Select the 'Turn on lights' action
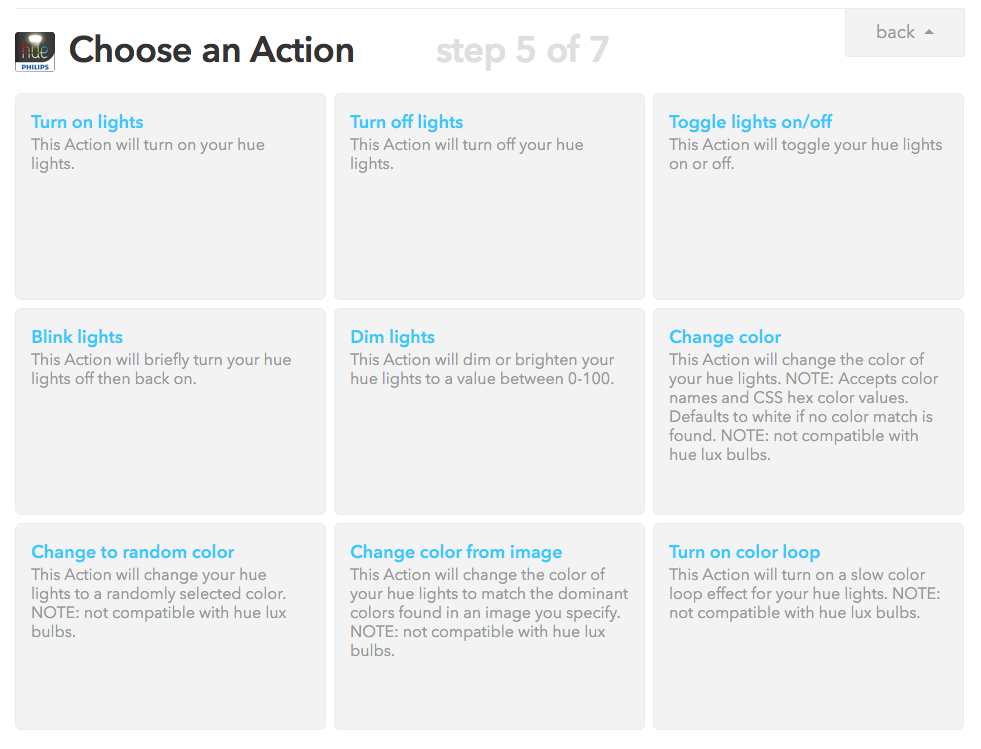The width and height of the screenshot is (981, 749). tap(88, 122)
